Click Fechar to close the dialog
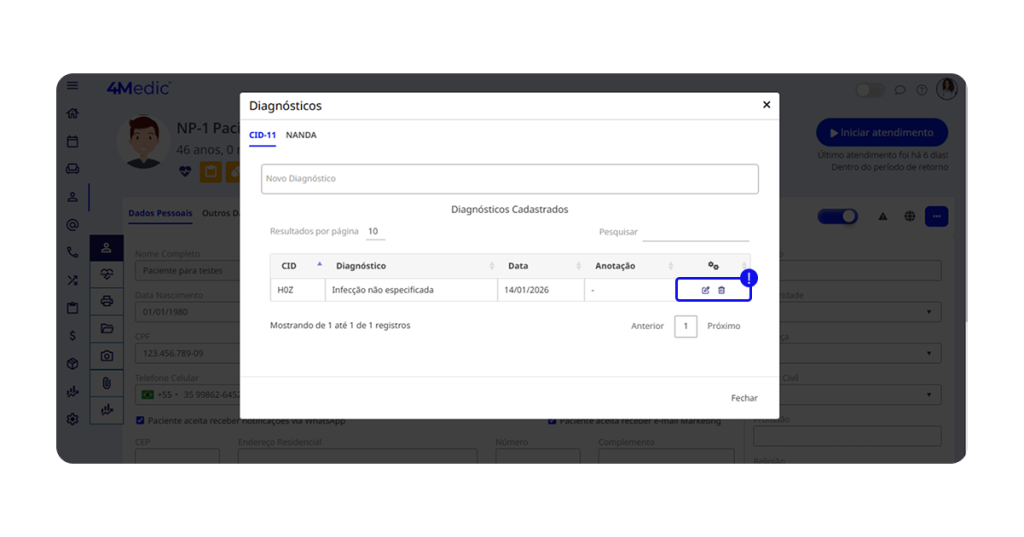The height and width of the screenshot is (537, 1024). click(x=743, y=398)
